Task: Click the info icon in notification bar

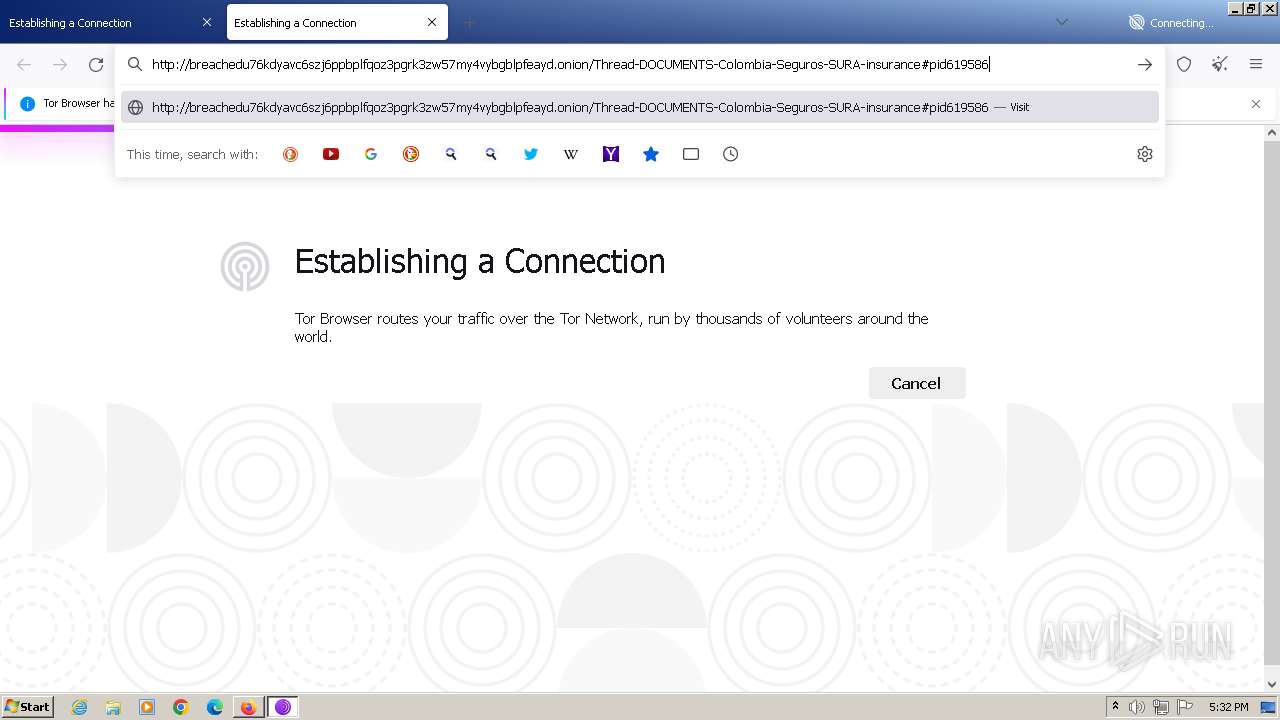Action: 27,103
